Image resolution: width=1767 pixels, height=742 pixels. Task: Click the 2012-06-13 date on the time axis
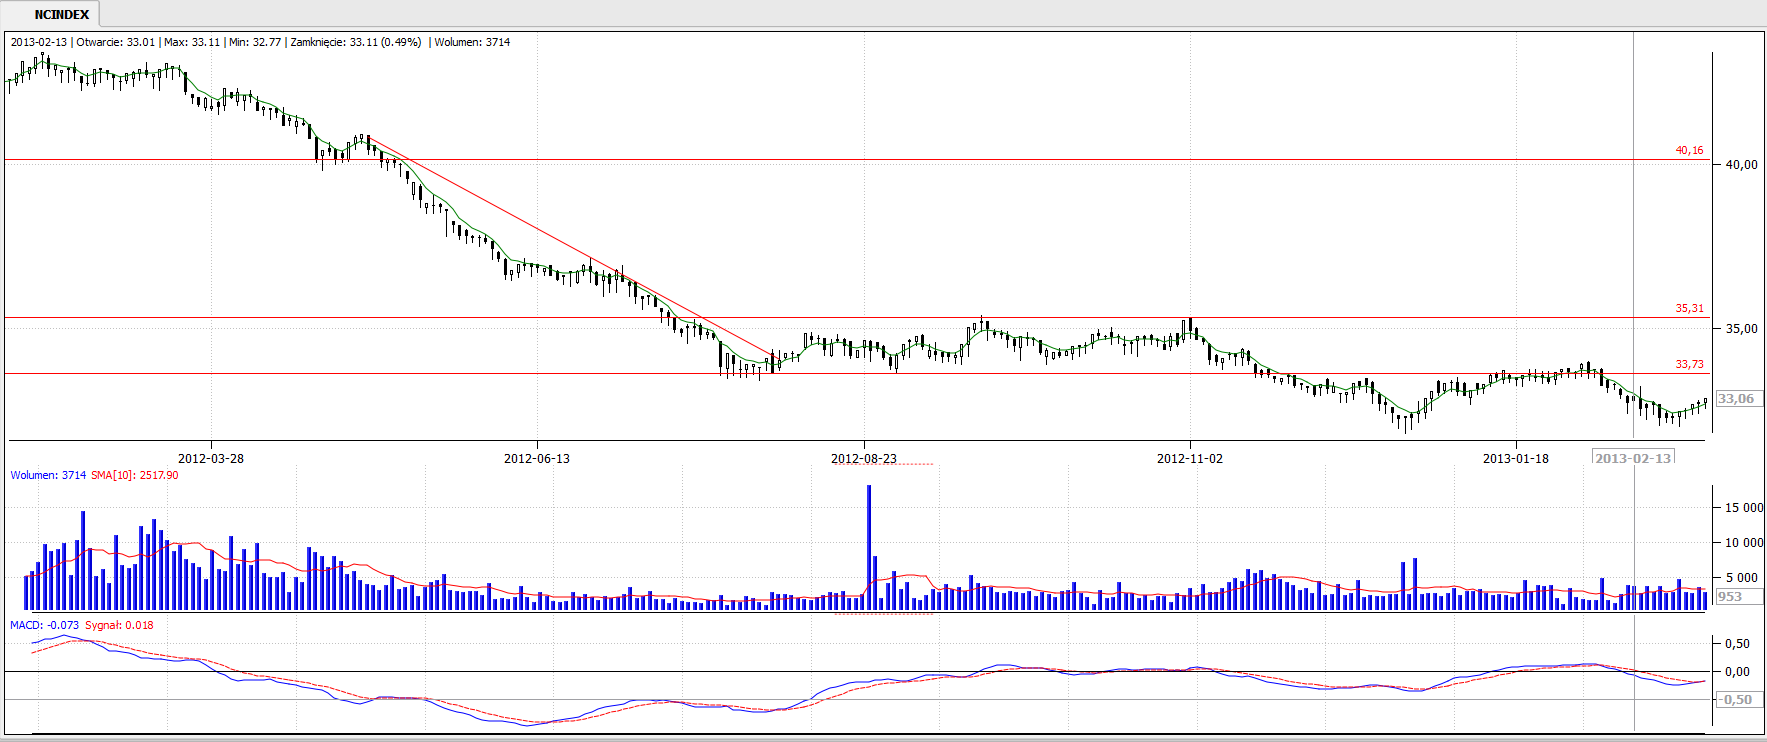coord(536,458)
